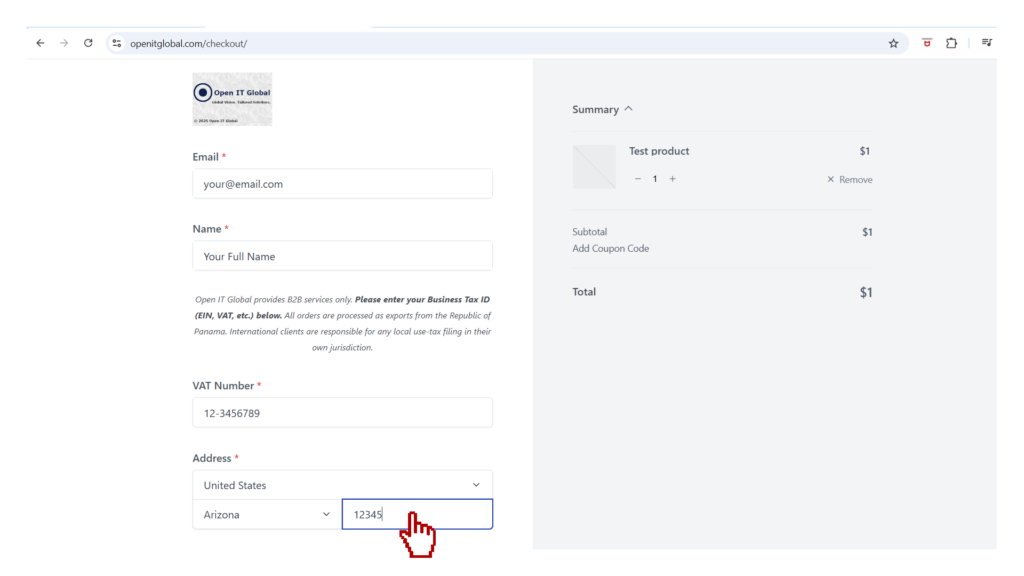Decrease Test product quantity with minus

pos(638,179)
